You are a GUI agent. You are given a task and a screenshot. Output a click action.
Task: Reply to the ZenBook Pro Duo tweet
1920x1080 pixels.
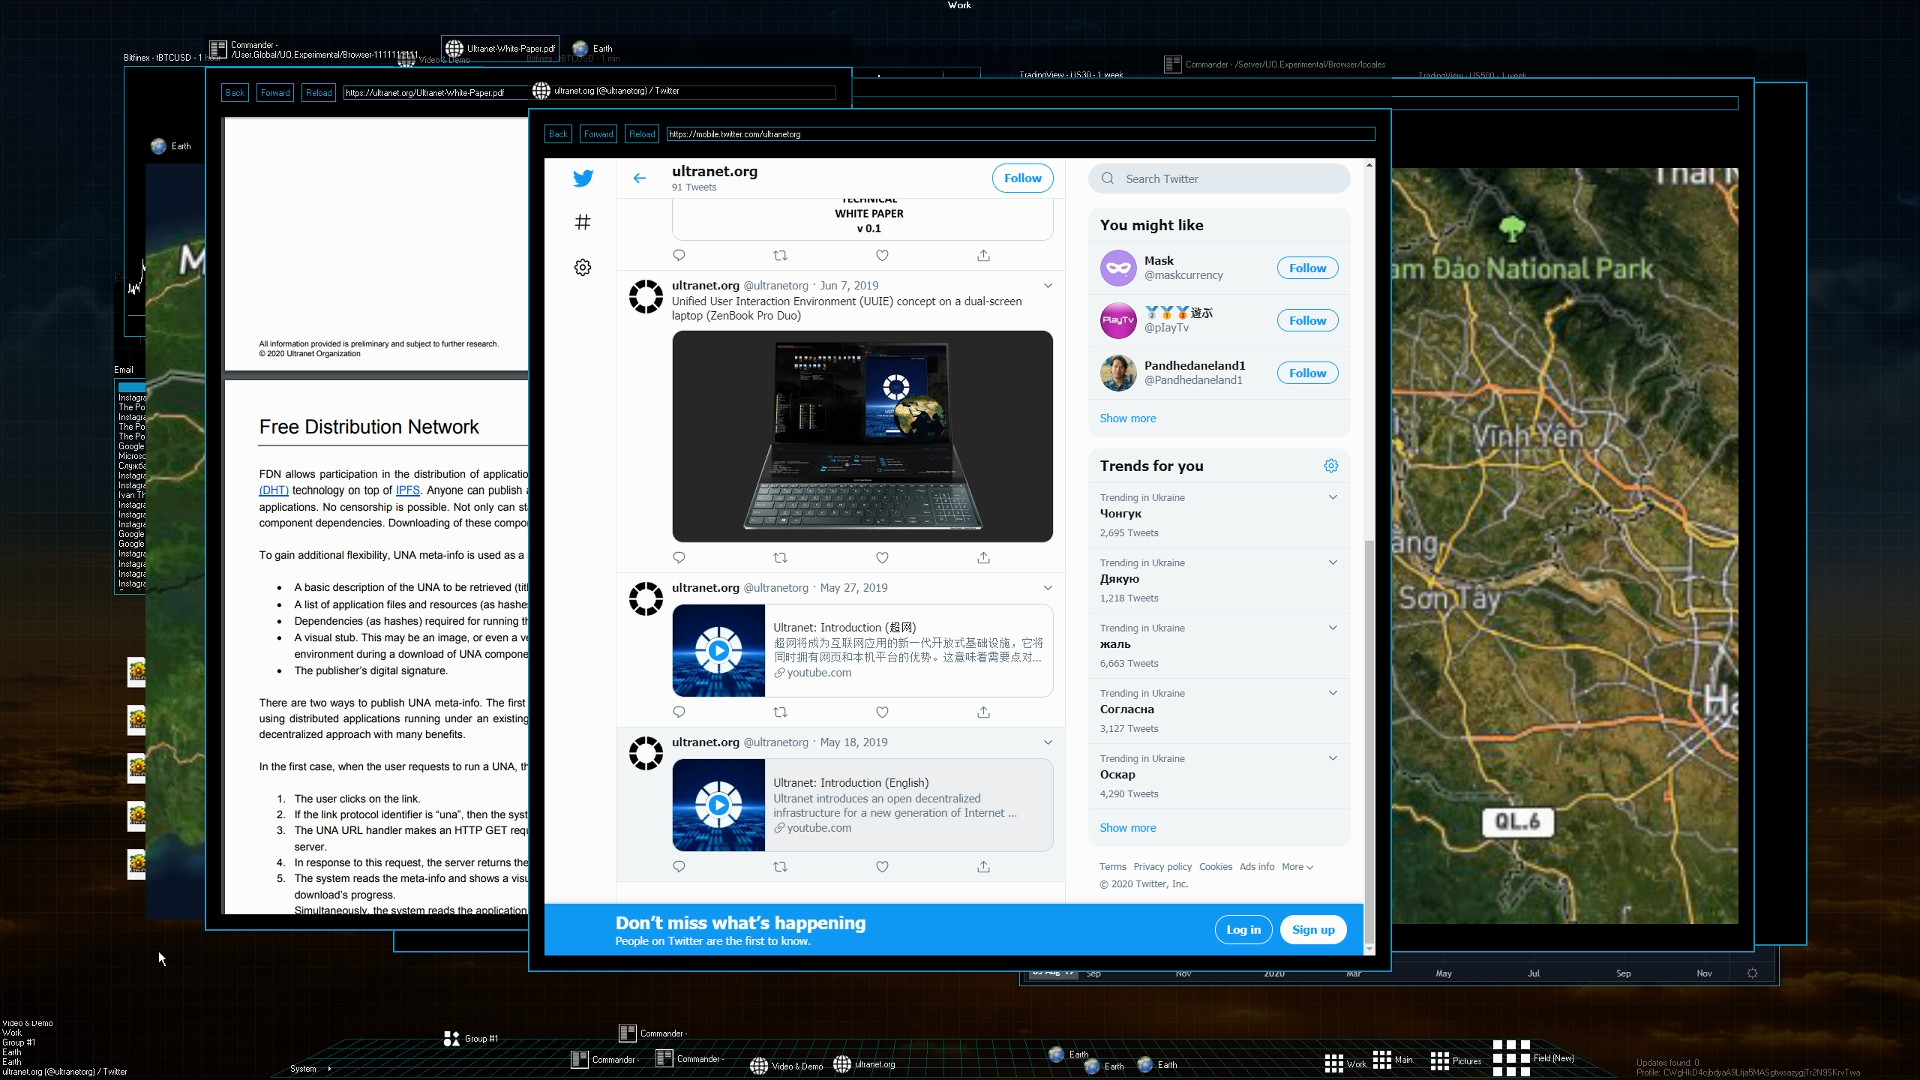679,557
